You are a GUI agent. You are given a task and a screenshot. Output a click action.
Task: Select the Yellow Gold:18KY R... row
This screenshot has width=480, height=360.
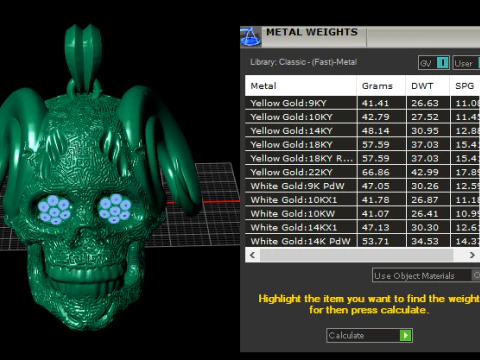tap(363, 158)
